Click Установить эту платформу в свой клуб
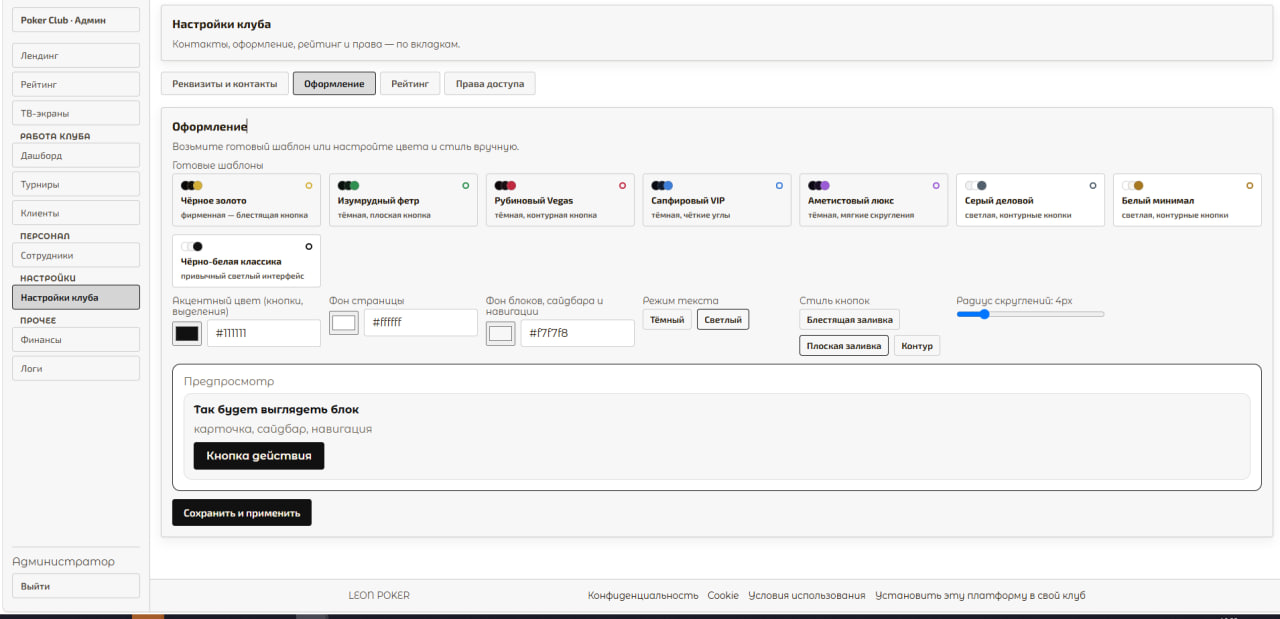The image size is (1280, 619). coord(980,596)
